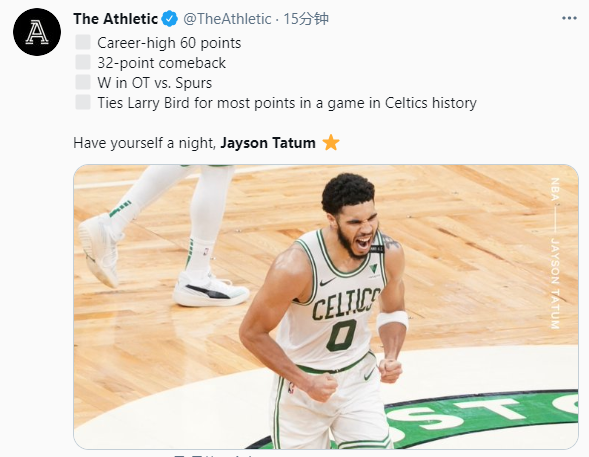
Task: Click the W in OT vs. Spurs text
Action: click(x=155, y=83)
